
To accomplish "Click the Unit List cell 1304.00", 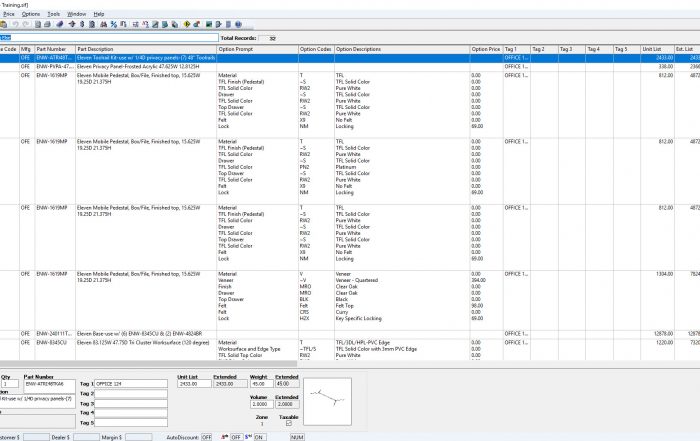I will click(x=665, y=274).
